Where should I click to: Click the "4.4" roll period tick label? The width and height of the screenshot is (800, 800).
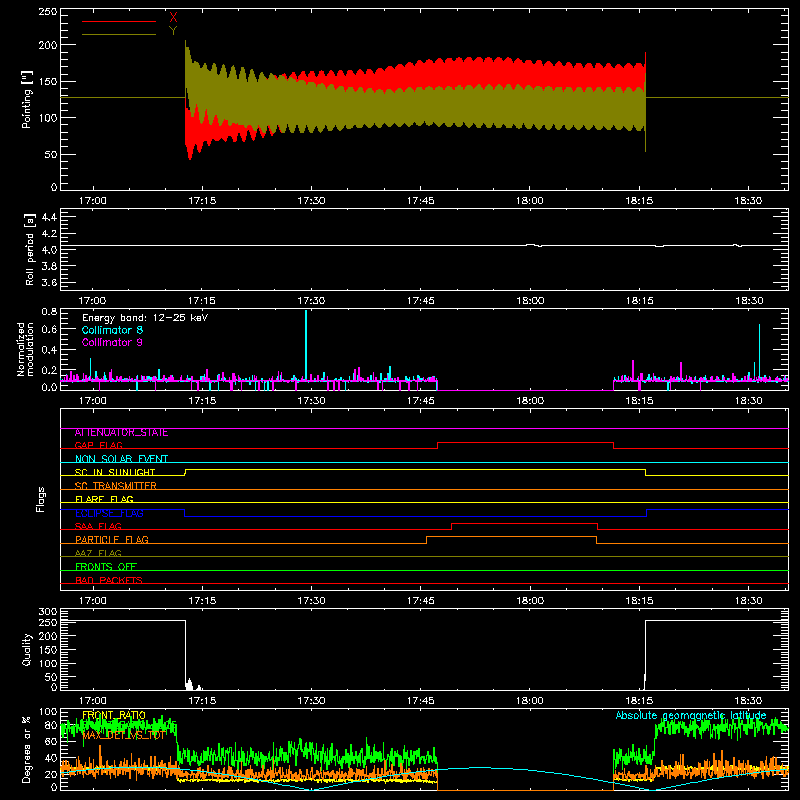(x=49, y=217)
